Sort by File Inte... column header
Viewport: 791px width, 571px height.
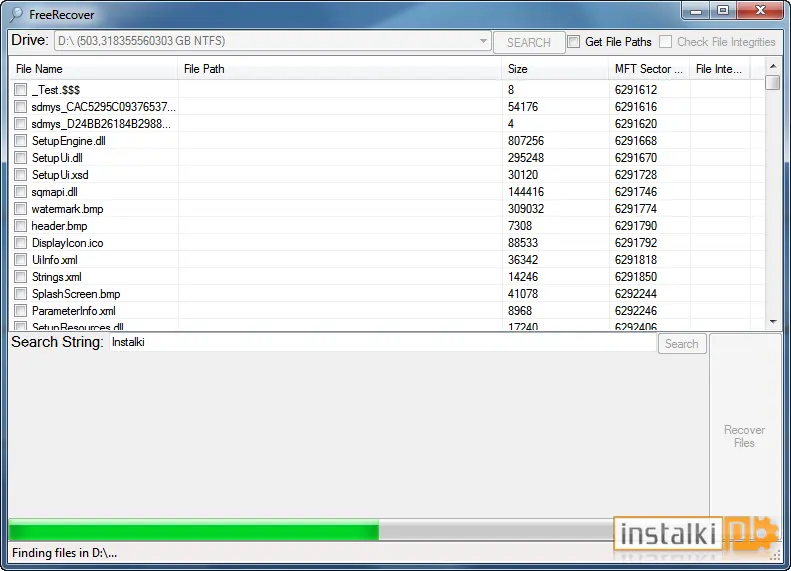coord(720,69)
